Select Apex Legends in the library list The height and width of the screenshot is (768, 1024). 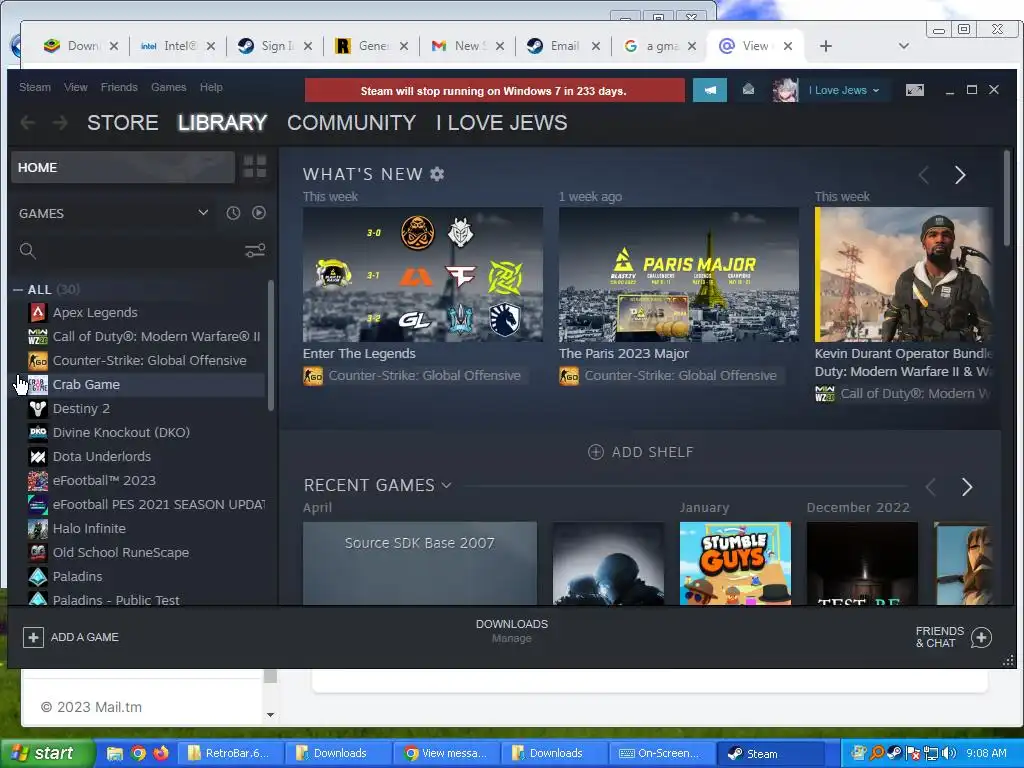pyautogui.click(x=95, y=313)
